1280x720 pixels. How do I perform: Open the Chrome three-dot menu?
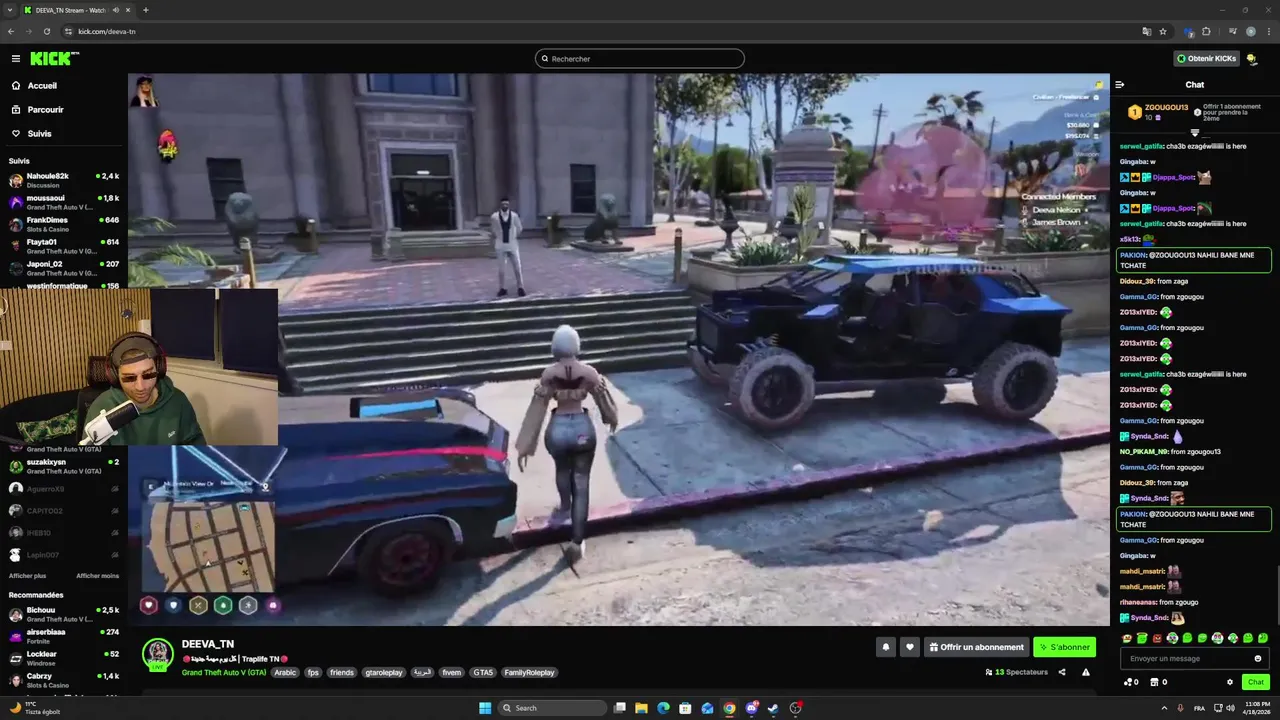pyautogui.click(x=1268, y=31)
